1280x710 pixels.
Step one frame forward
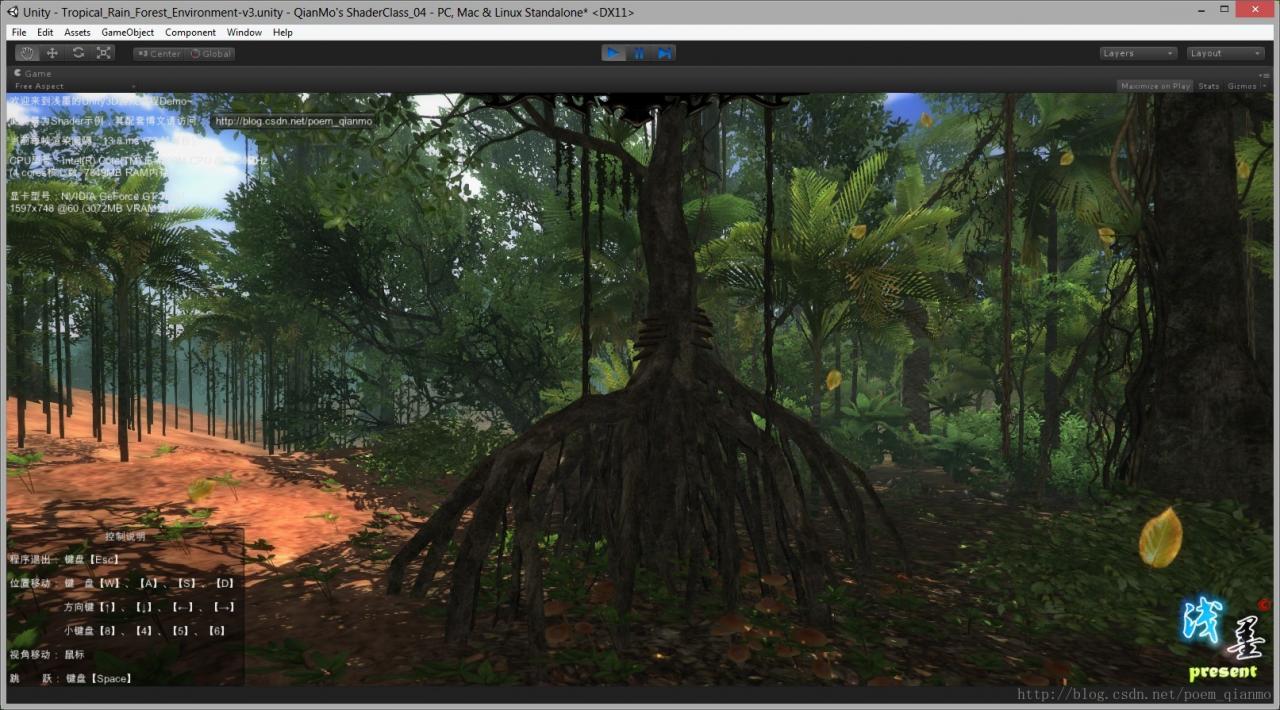664,53
